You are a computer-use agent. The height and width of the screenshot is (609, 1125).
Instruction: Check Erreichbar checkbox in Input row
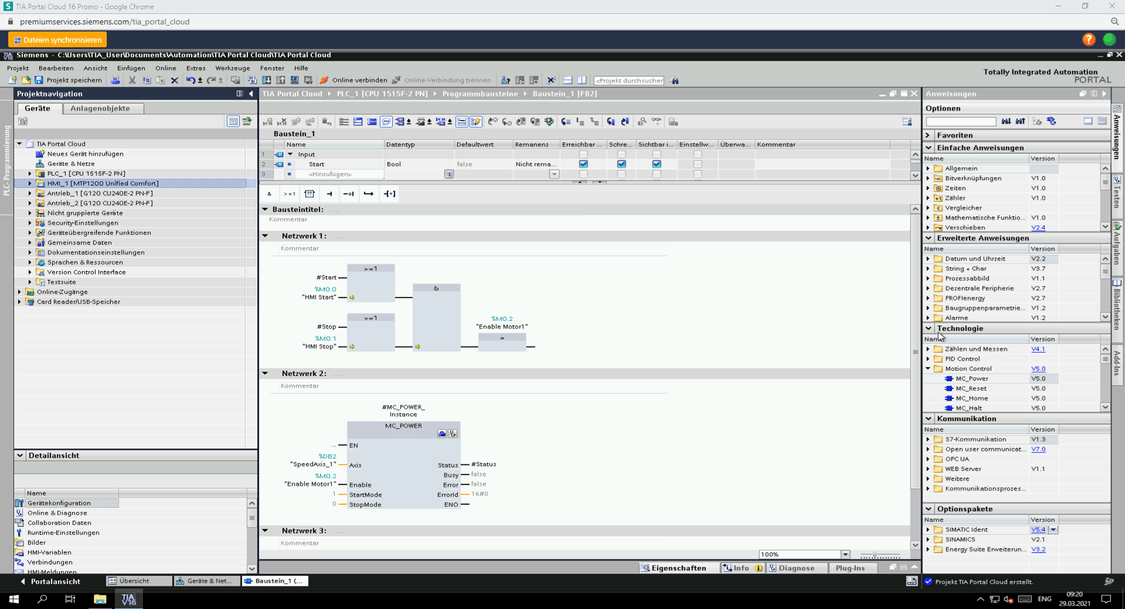pos(583,154)
